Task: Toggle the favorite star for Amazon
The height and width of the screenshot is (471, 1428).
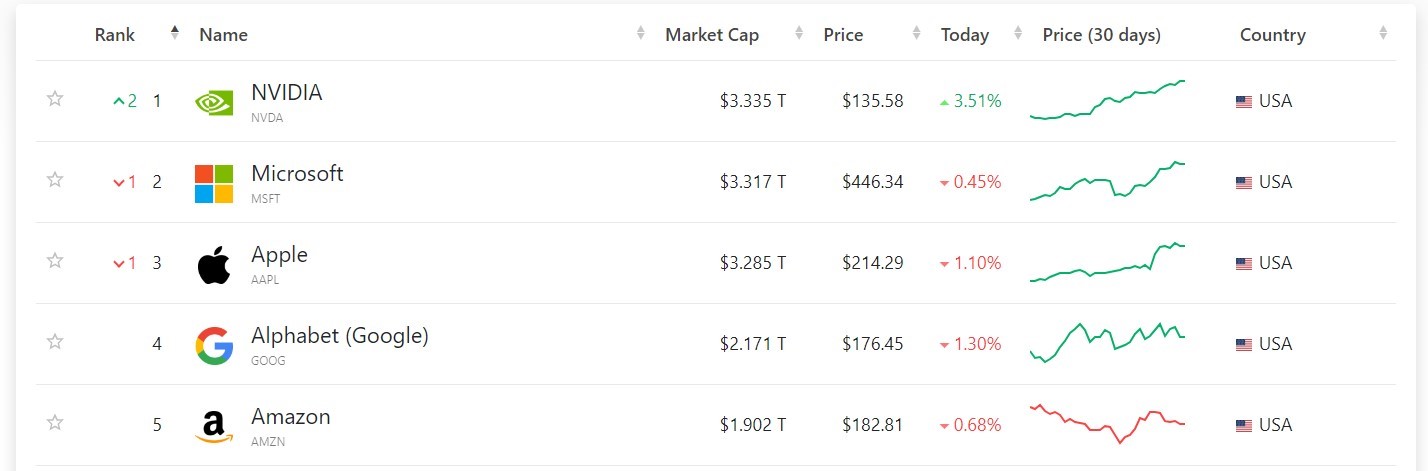Action: pos(55,422)
